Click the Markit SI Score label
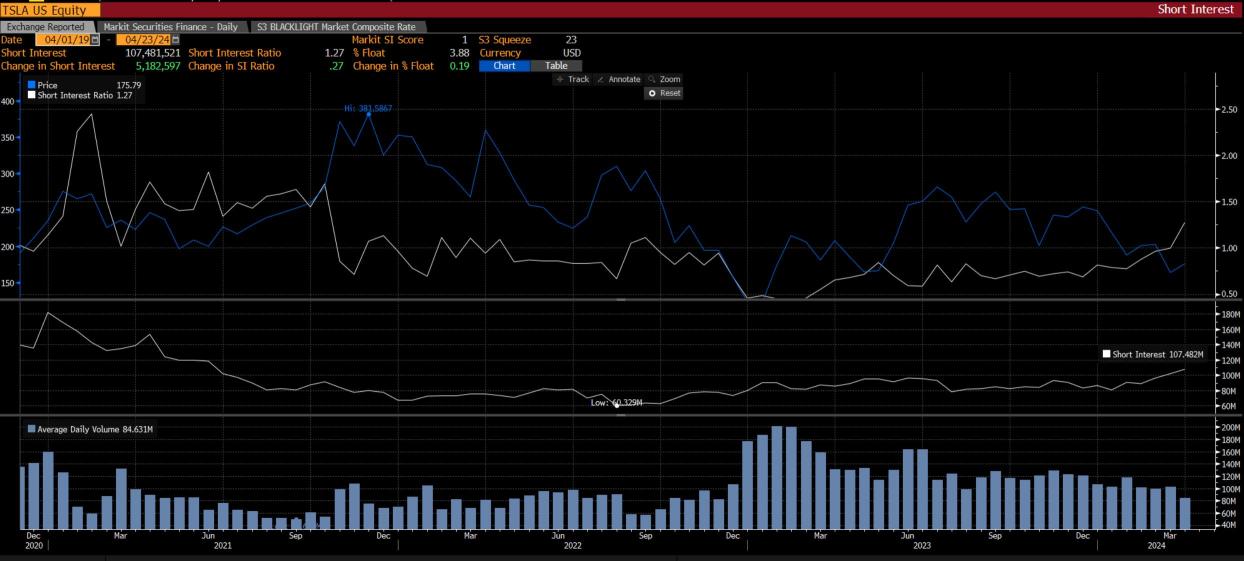The image size is (1244, 561). (x=388, y=40)
